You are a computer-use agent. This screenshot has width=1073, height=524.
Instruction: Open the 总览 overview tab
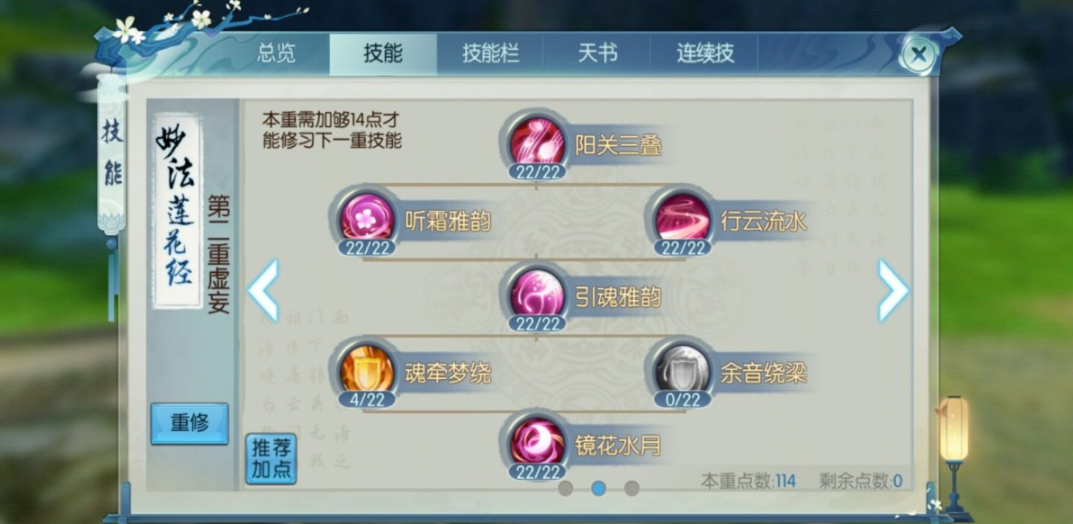[276, 54]
